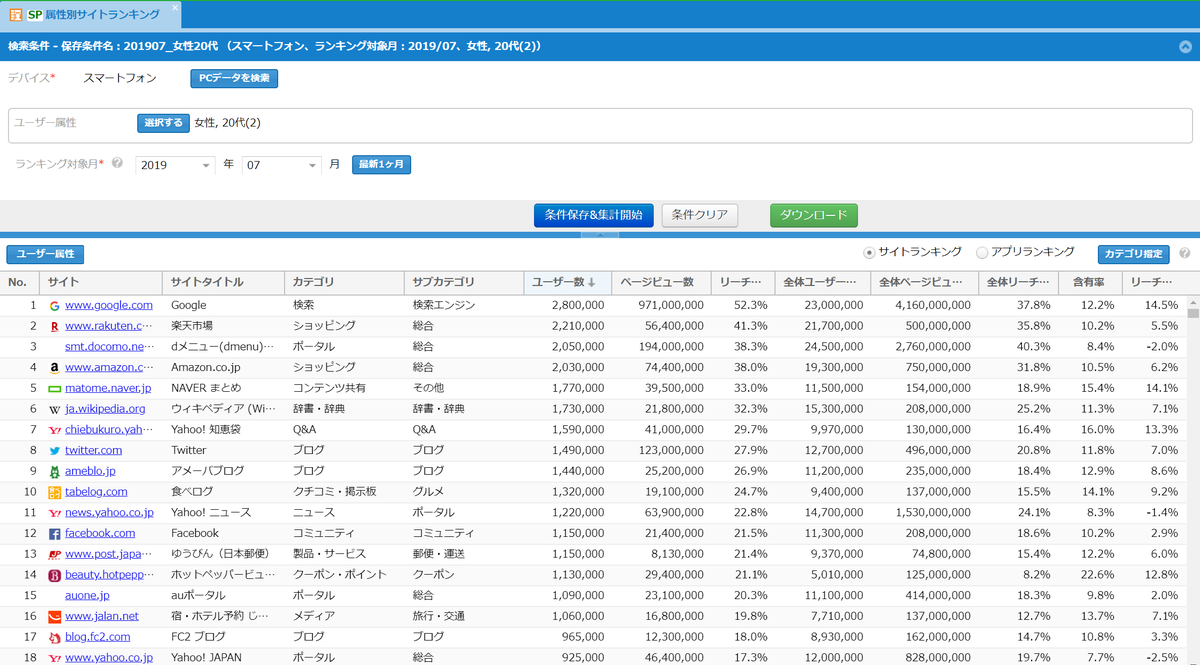Click the Facebook icon in row 12
This screenshot has height=665, width=1200.
pyautogui.click(x=55, y=534)
